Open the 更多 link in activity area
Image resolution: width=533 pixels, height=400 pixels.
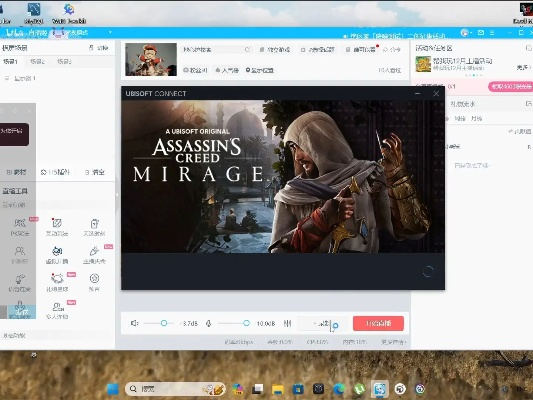523,68
